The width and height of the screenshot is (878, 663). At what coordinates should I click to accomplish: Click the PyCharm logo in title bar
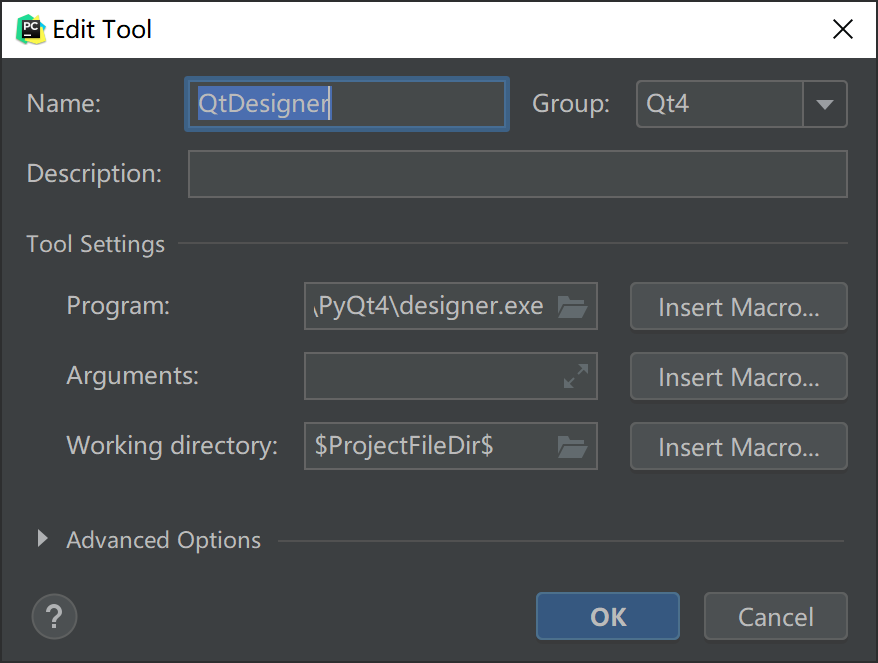[x=31, y=29]
